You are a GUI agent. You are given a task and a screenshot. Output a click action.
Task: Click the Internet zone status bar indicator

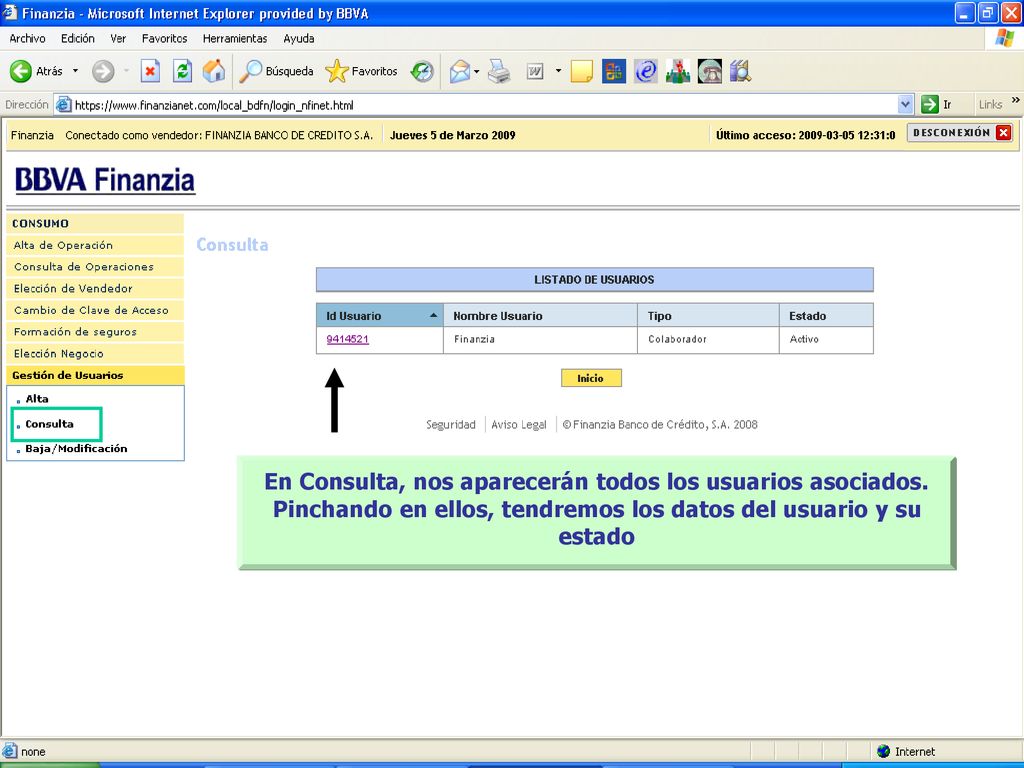pyautogui.click(x=906, y=751)
